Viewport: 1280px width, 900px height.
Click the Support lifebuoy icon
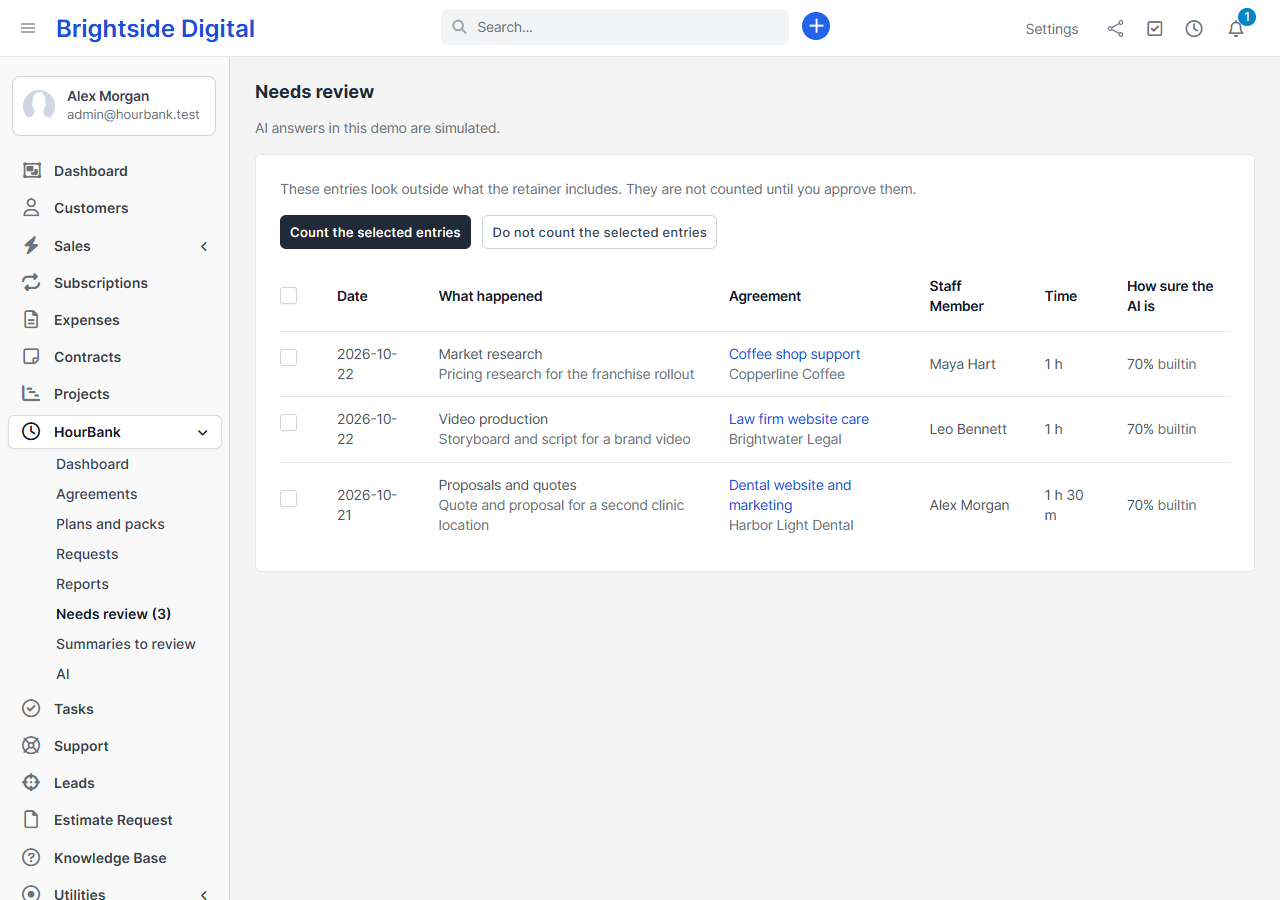[x=31, y=746]
